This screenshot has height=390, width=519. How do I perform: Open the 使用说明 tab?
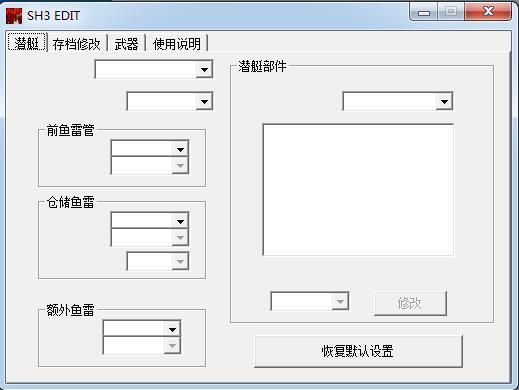[177, 44]
